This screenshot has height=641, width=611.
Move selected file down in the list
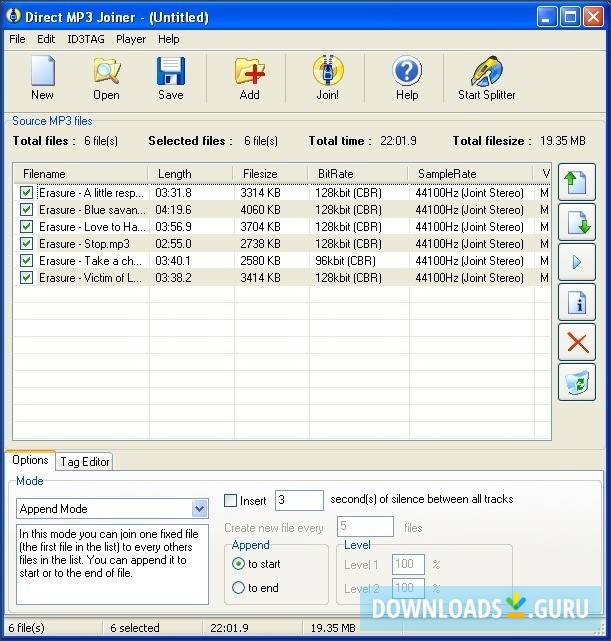[x=577, y=222]
